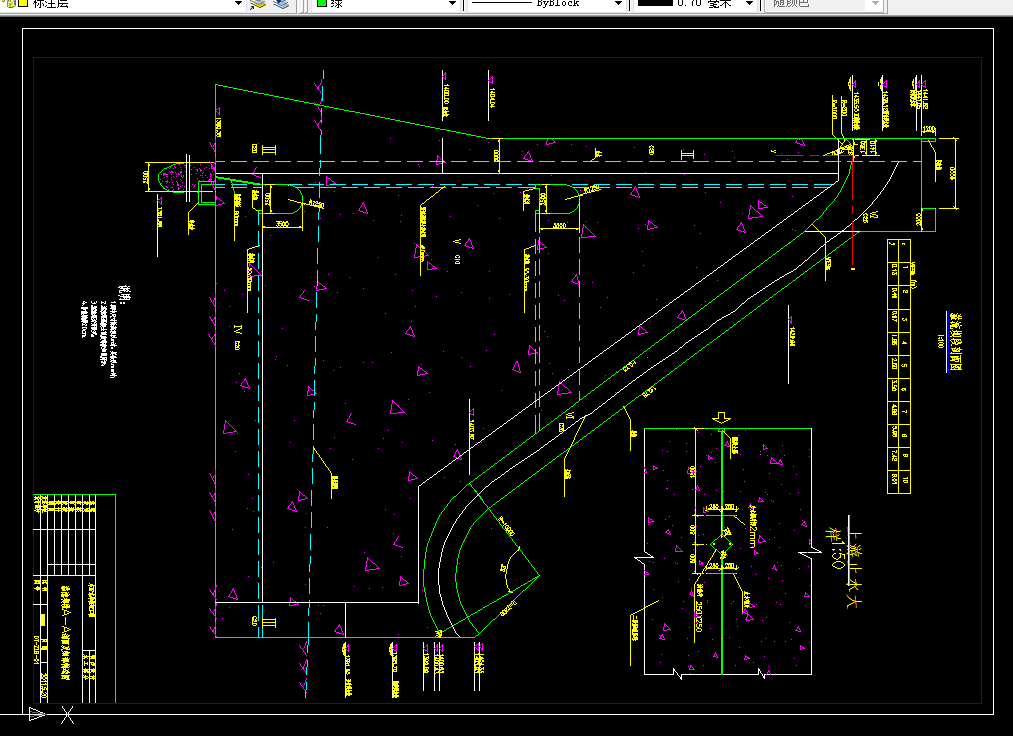Image resolution: width=1013 pixels, height=736 pixels.
Task: Select the 溢流坝段剖面图 drawing title text
Action: 956,342
